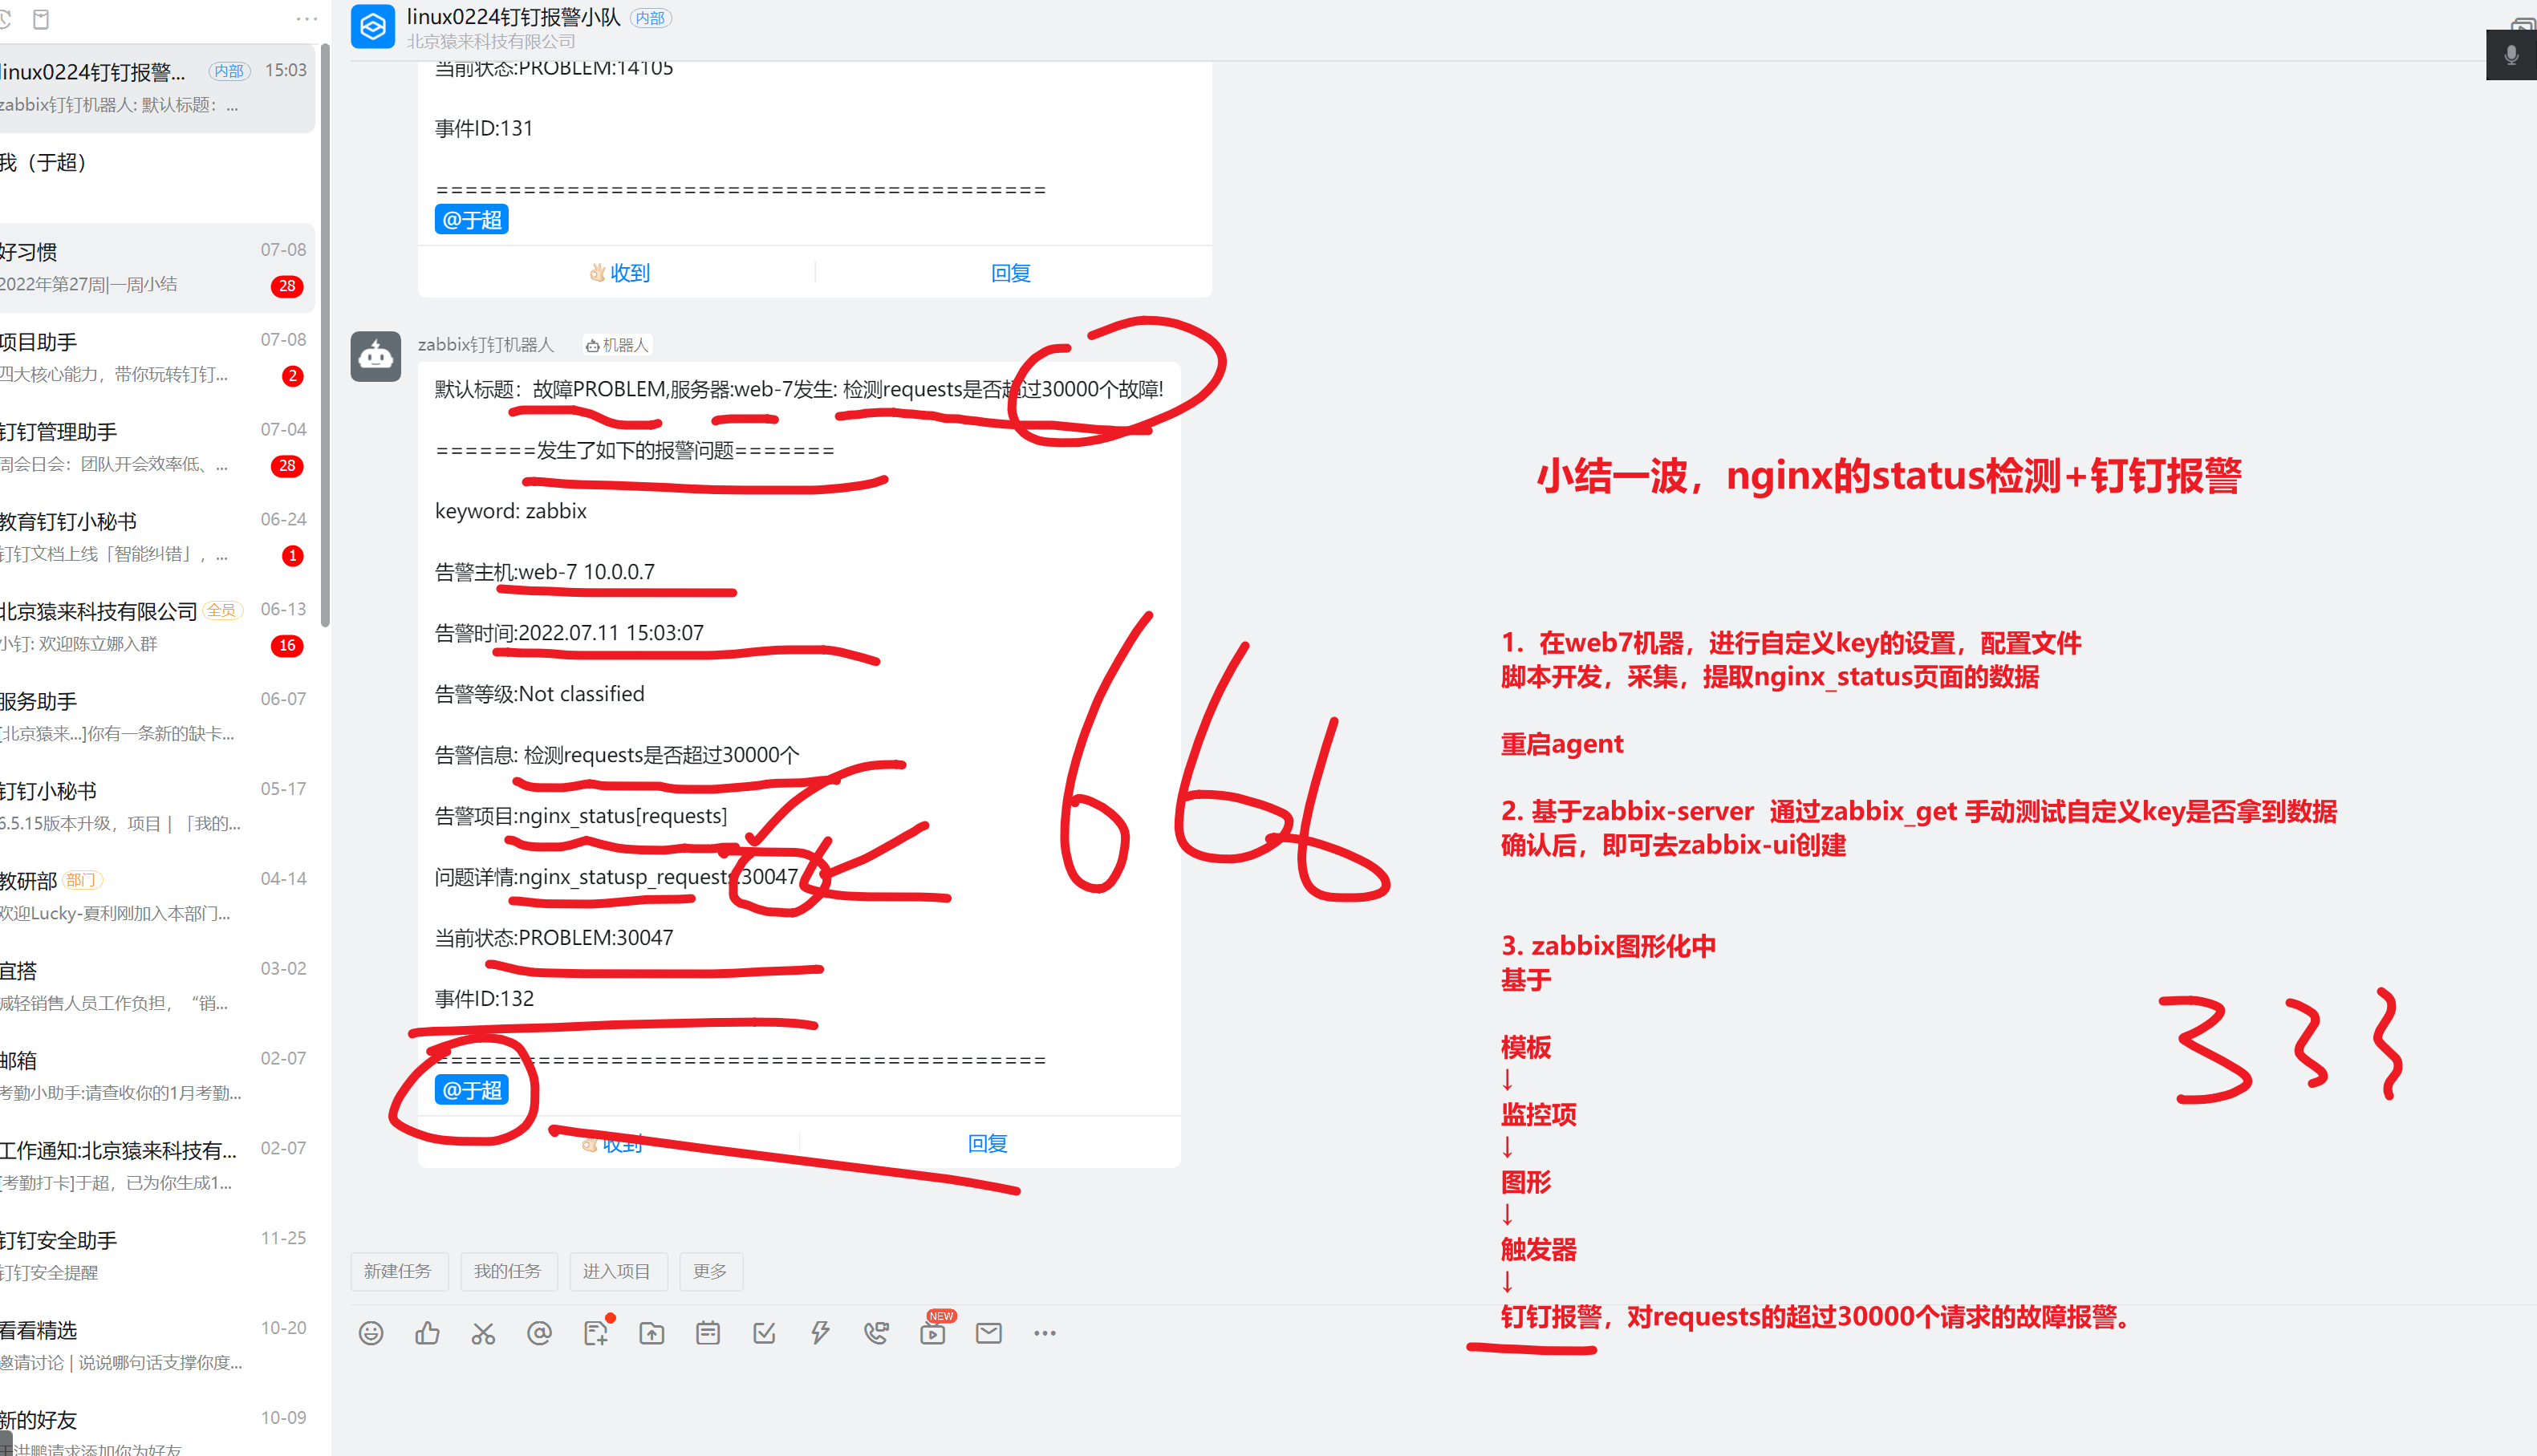Click the lightning bolt quick action icon
This screenshot has width=2537, height=1456.
tap(820, 1333)
